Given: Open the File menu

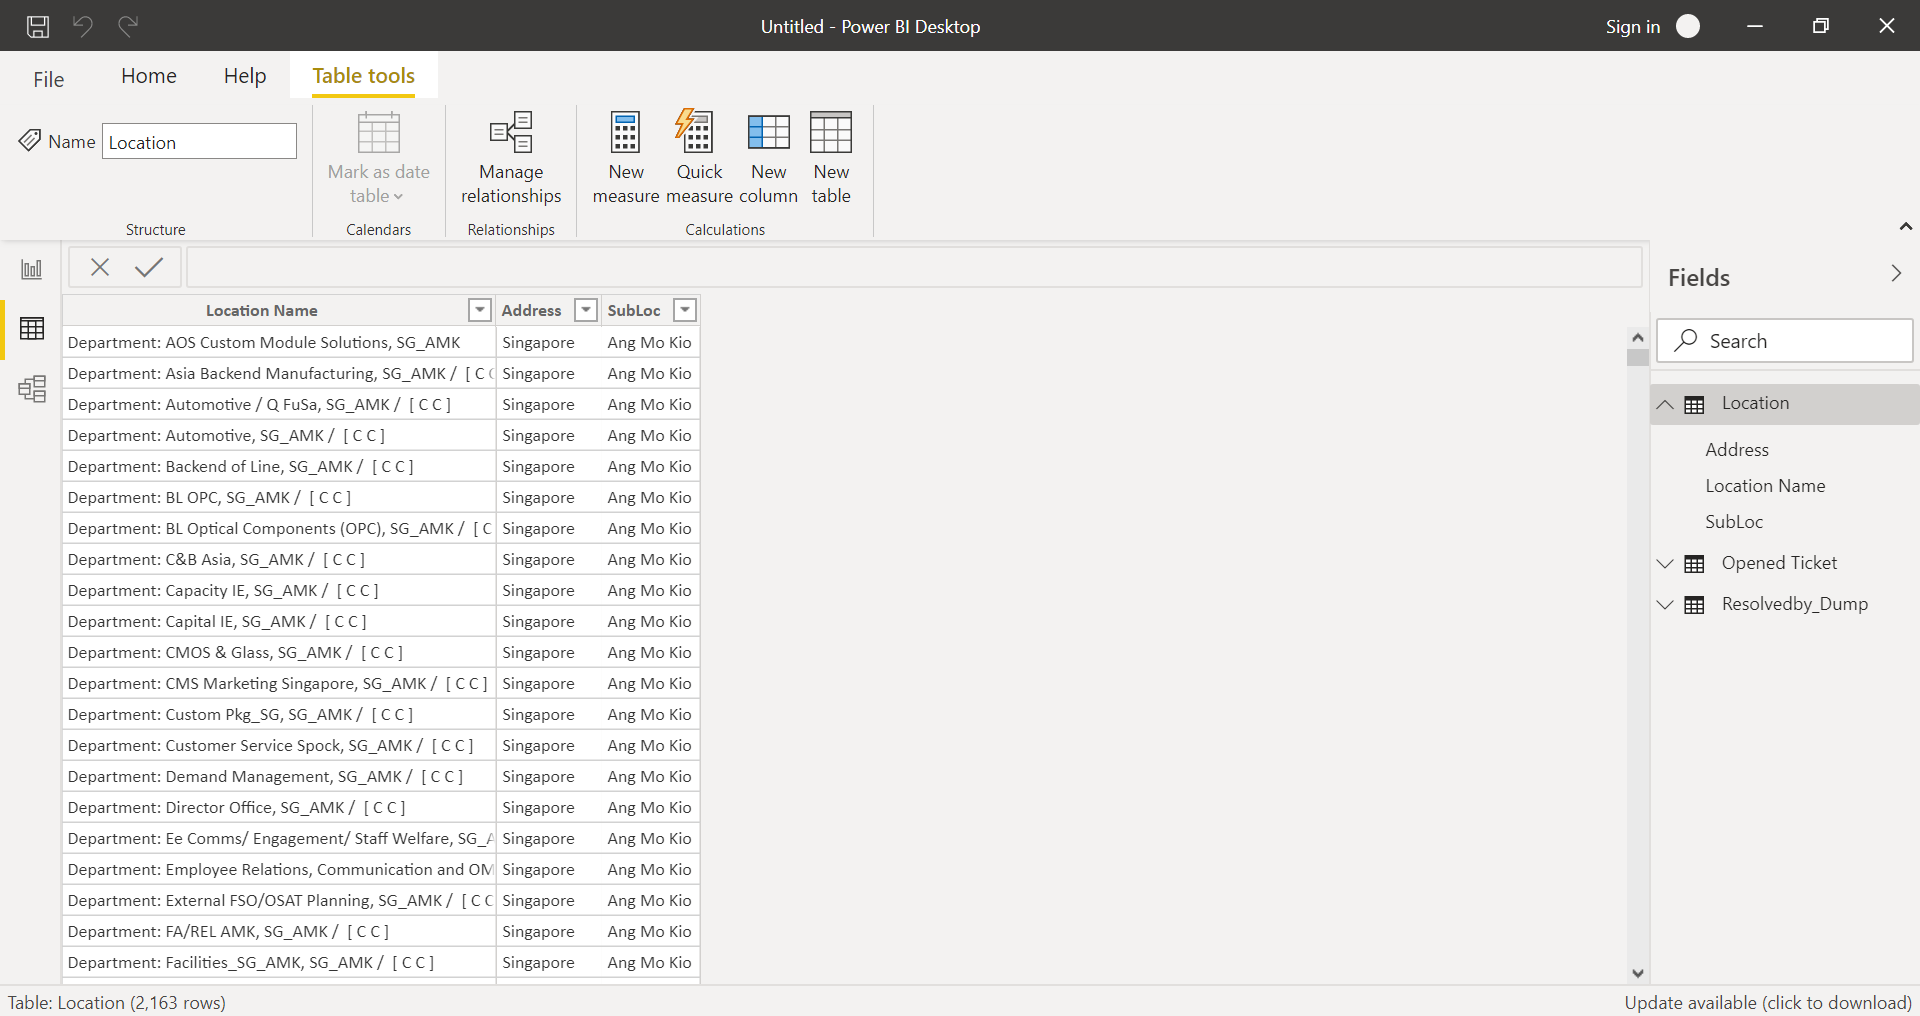Looking at the screenshot, I should tap(48, 79).
